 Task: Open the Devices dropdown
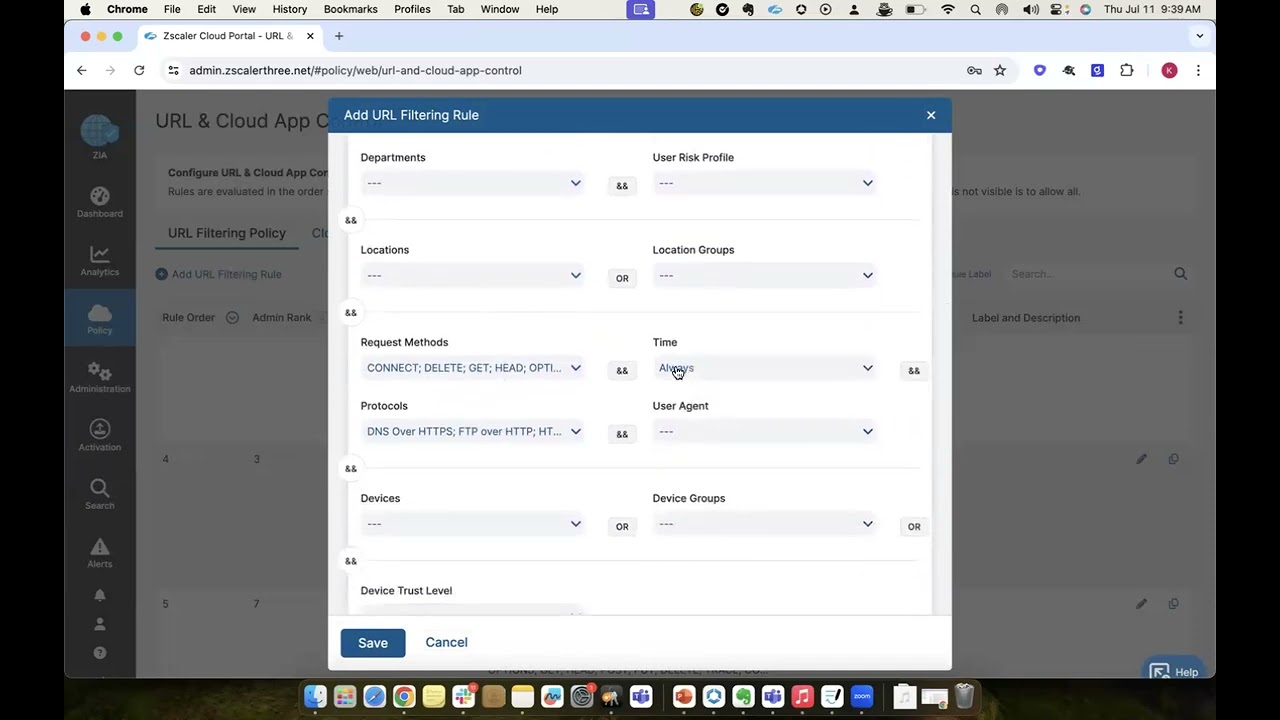[x=473, y=524]
